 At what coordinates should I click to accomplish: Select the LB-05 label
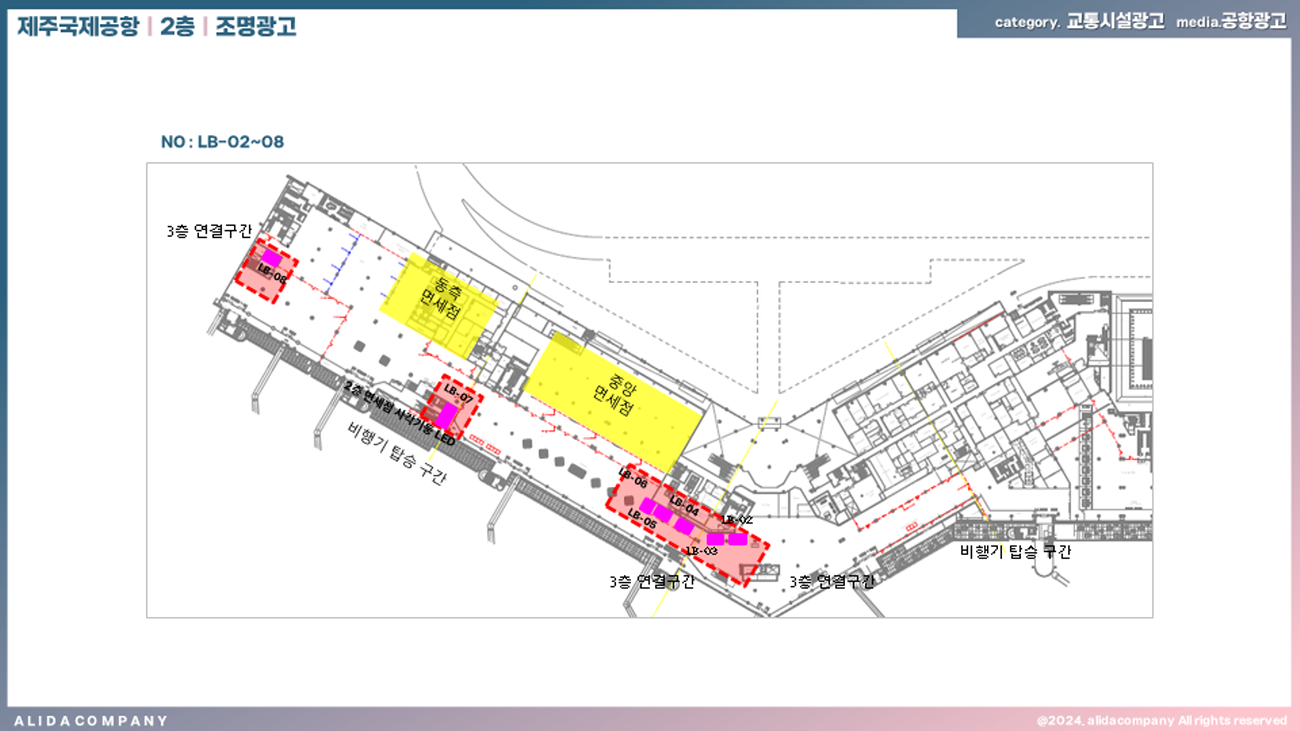[641, 520]
